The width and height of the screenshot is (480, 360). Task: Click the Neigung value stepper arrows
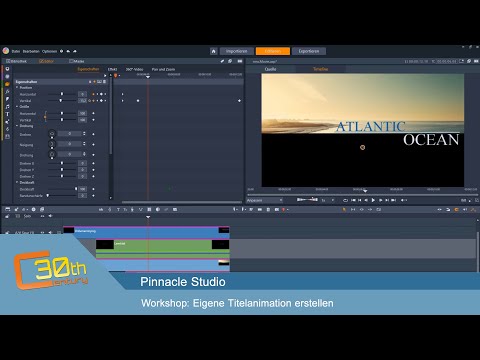84,144
